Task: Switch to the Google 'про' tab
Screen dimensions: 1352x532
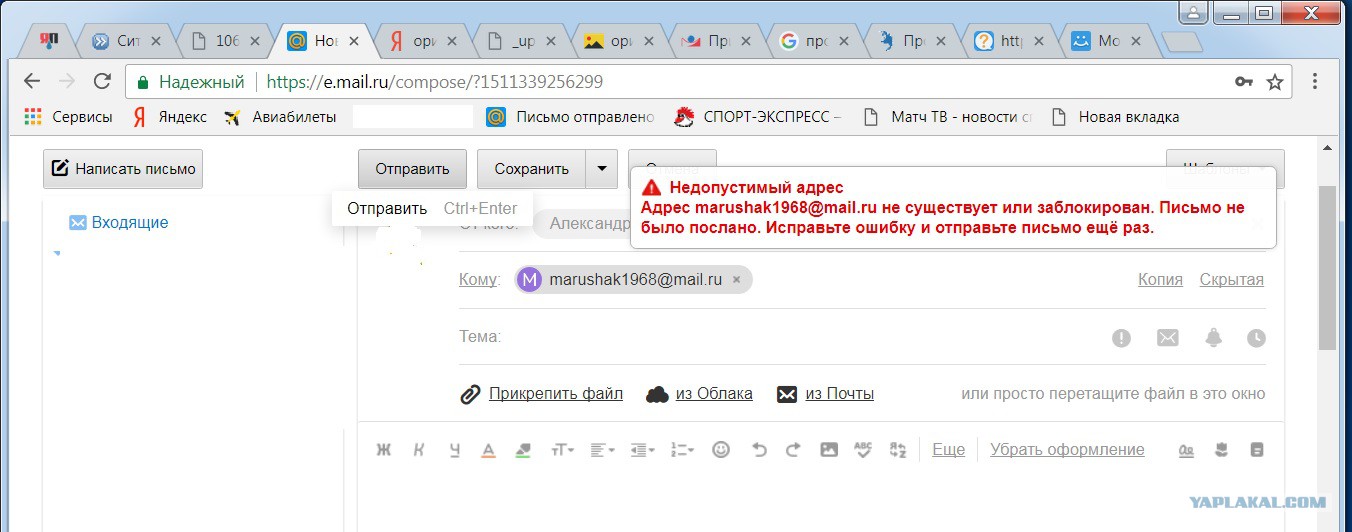Action: click(x=815, y=41)
